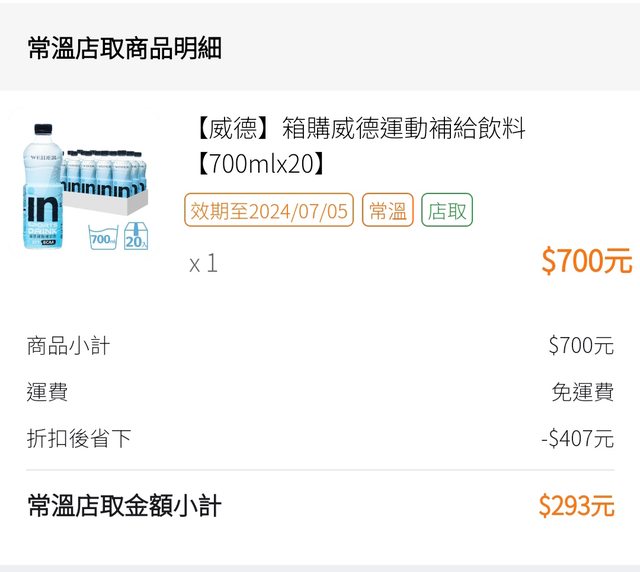Click the 常溫店取商品明細 section header
Viewport: 640px width, 572px height.
pos(124,48)
